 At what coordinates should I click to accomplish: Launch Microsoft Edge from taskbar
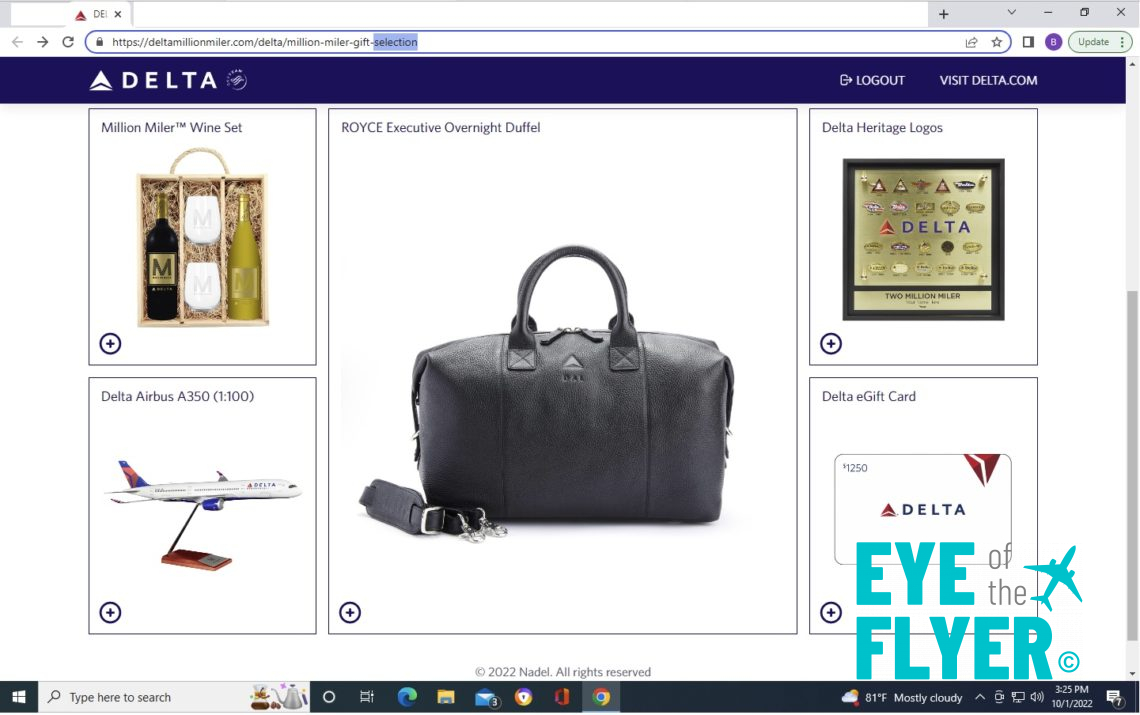point(407,697)
